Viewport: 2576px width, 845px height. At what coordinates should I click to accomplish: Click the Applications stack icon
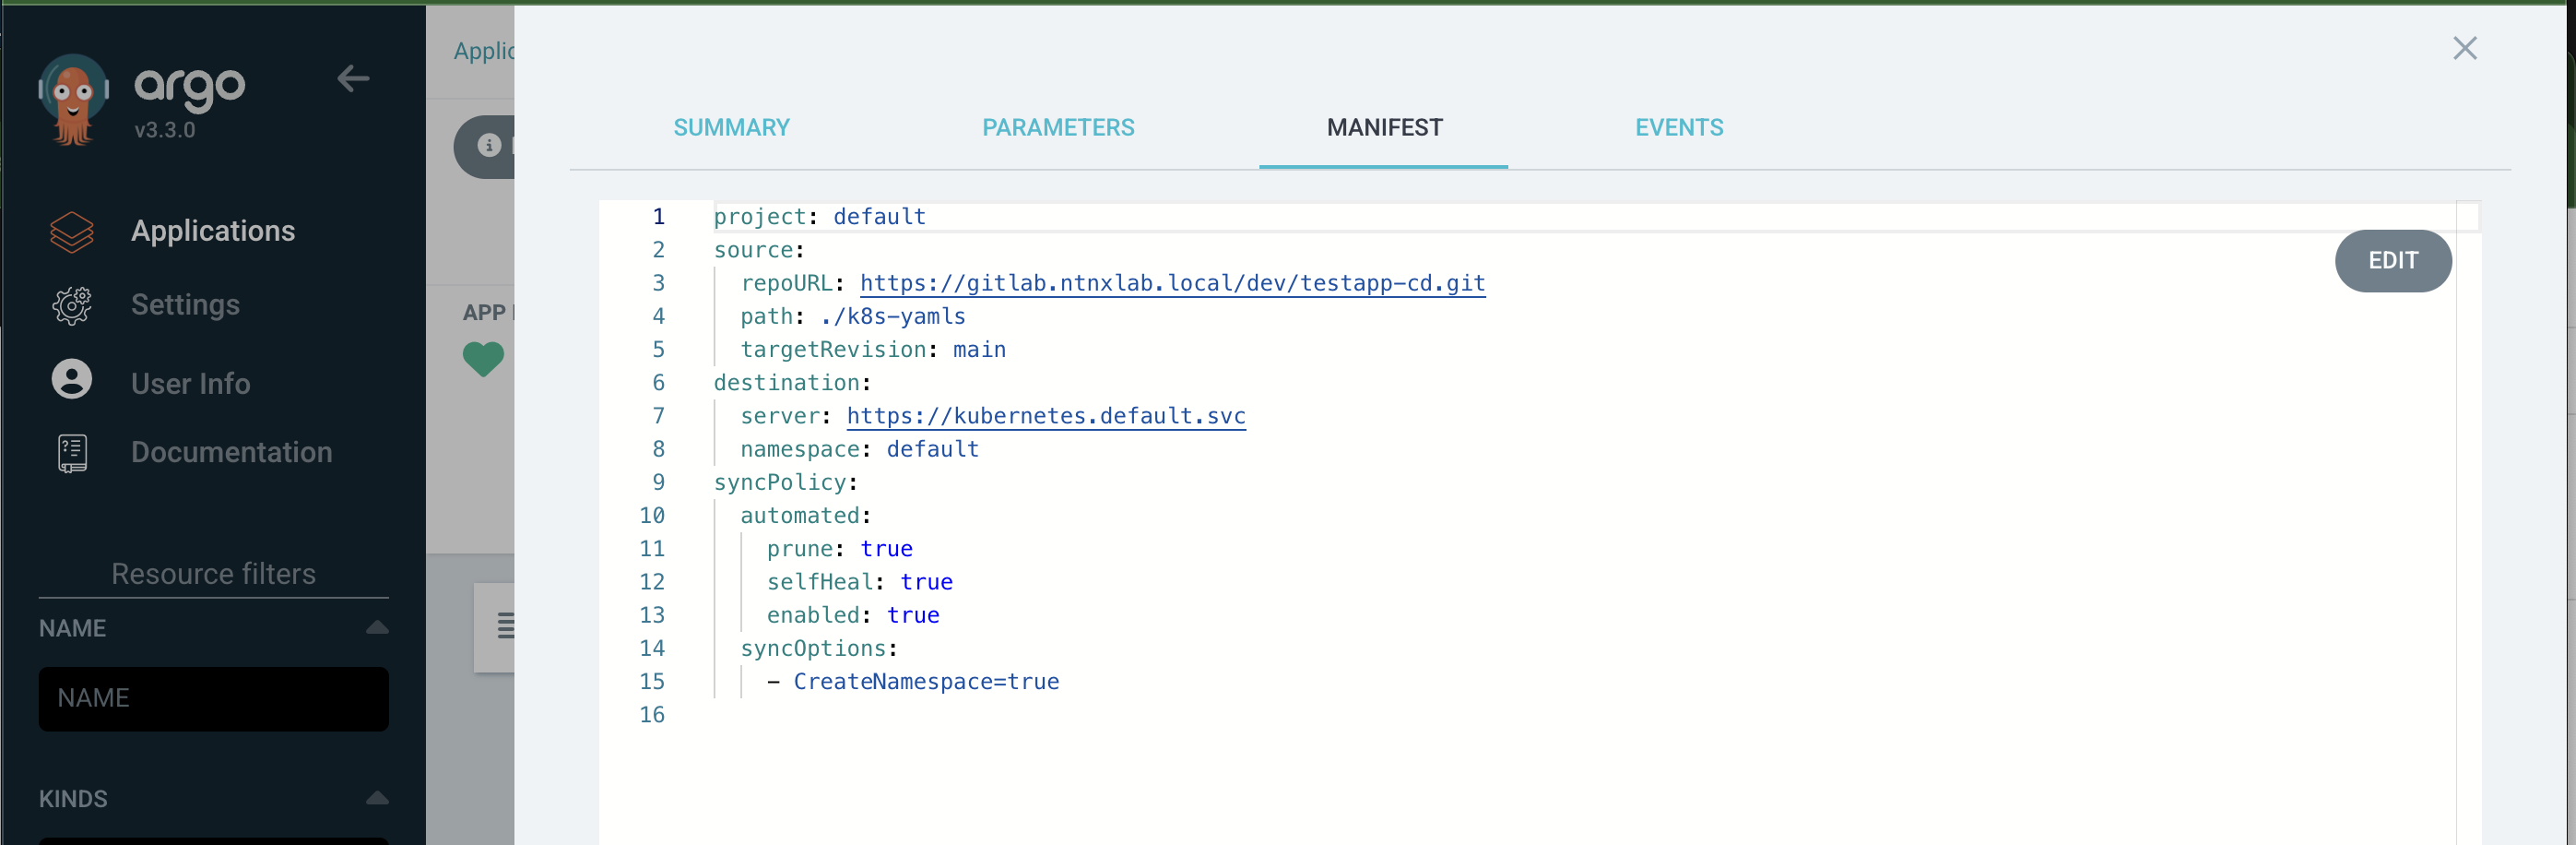[72, 232]
